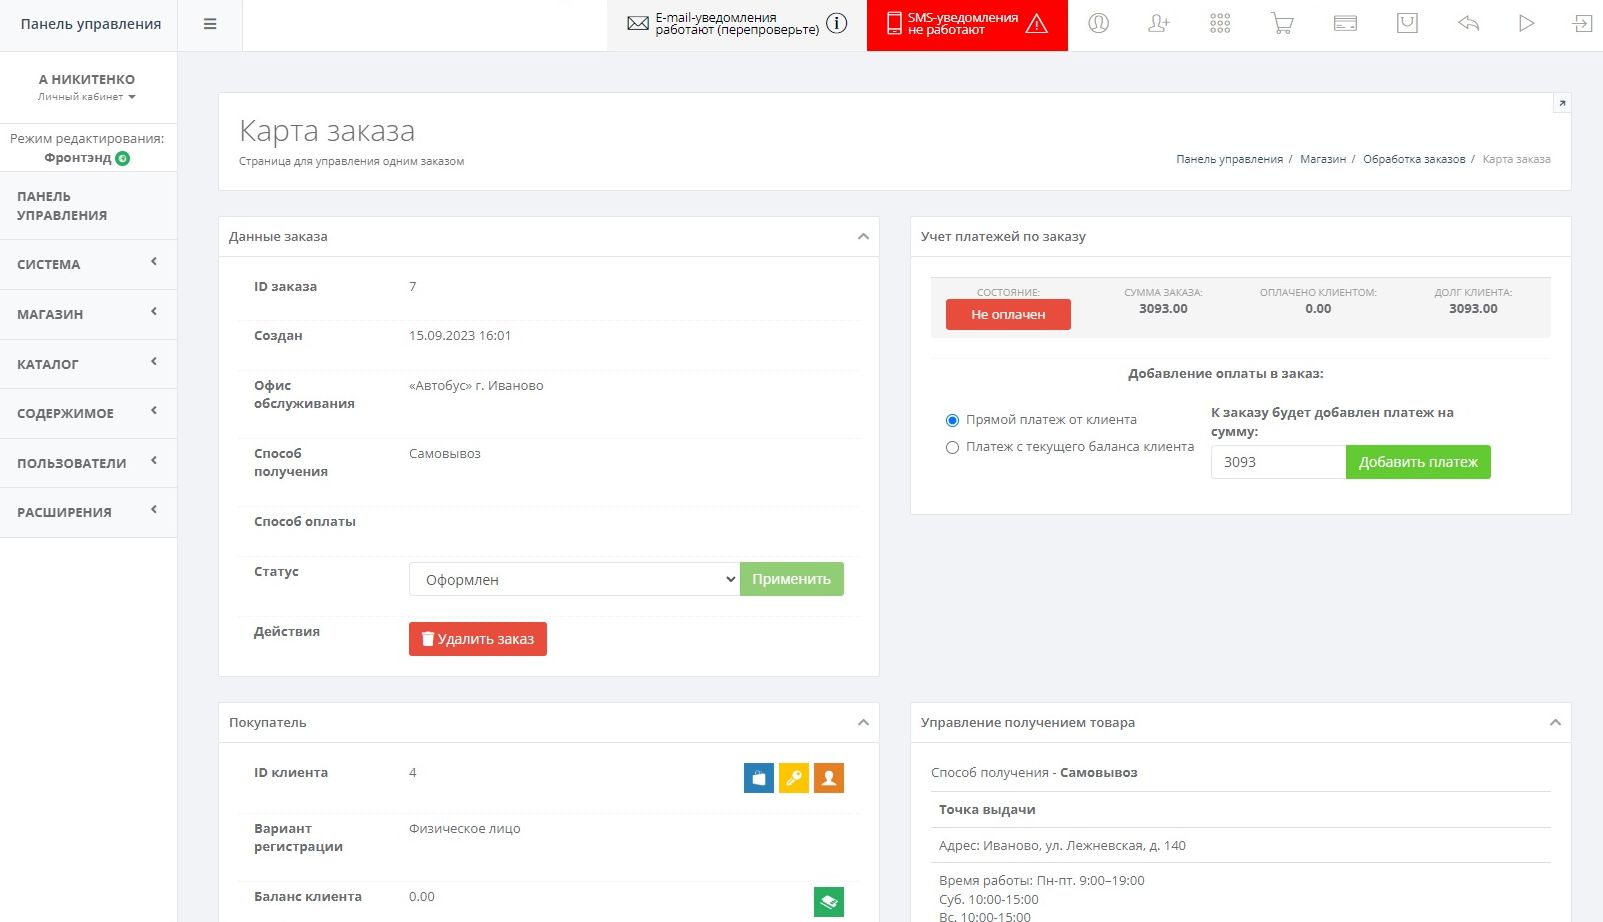Open the nine-dot grid icon in header
Viewport: 1603px width, 922px height.
point(1220,24)
